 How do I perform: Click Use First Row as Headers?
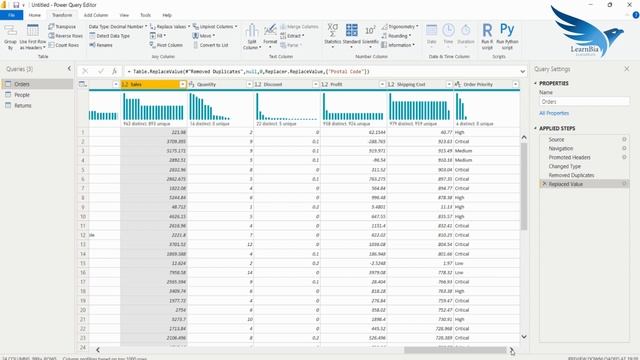pyautogui.click(x=33, y=37)
